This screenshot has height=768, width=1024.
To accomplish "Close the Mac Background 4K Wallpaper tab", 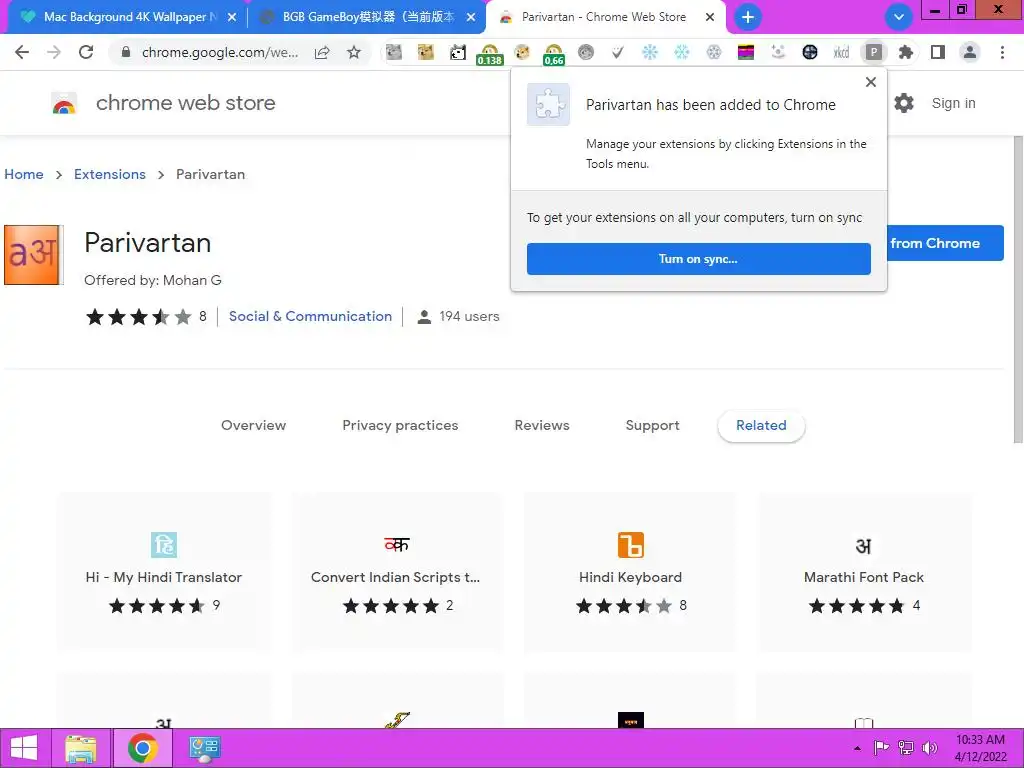I will (x=232, y=17).
